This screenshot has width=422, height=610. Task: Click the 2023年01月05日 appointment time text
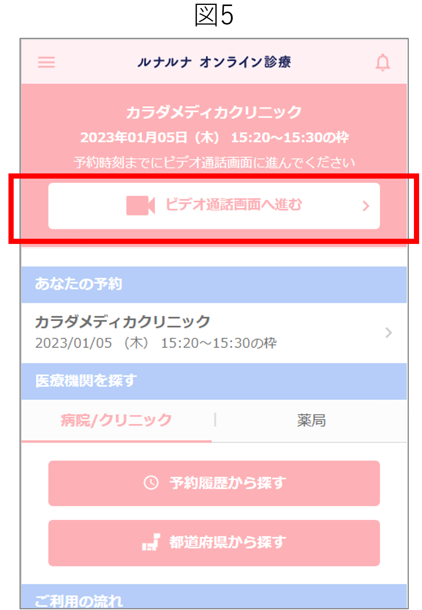(x=214, y=137)
